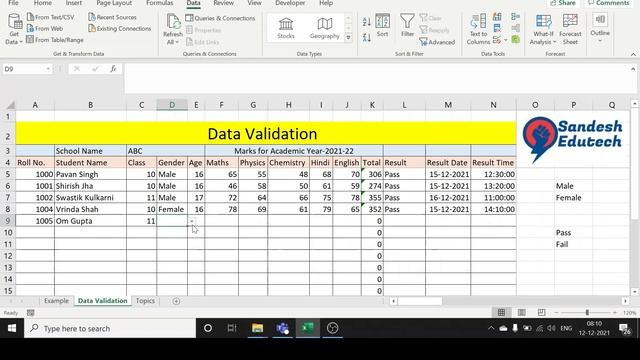
Task: Import From Table/Range
Action: tap(55, 40)
